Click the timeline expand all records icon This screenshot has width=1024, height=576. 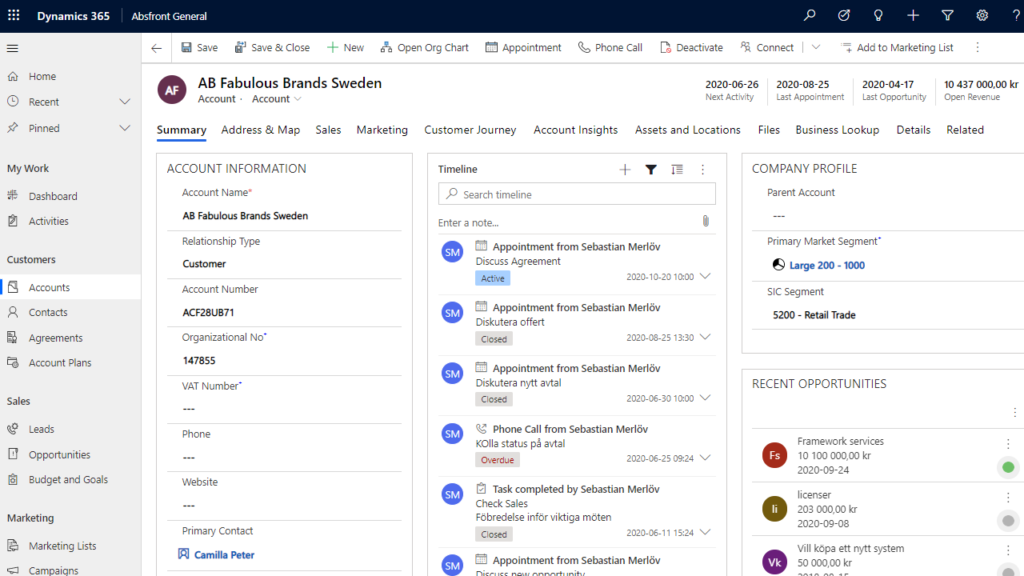pos(677,170)
